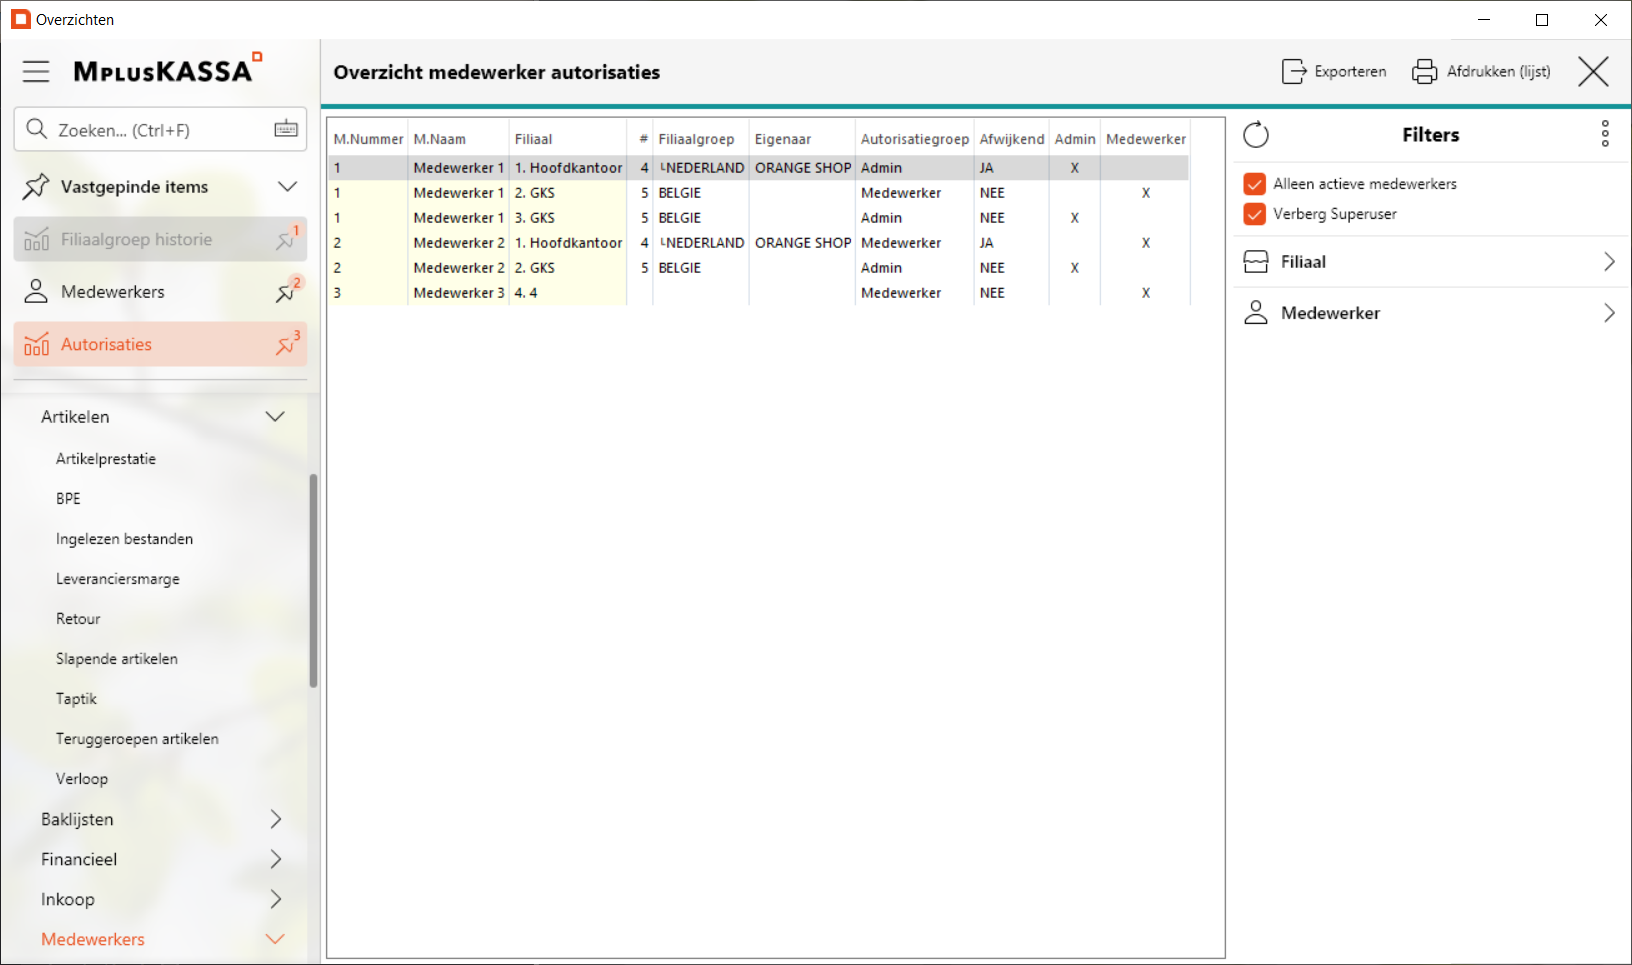The image size is (1632, 965).
Task: Select Slapende artikelen in the sidebar
Action: tap(117, 659)
